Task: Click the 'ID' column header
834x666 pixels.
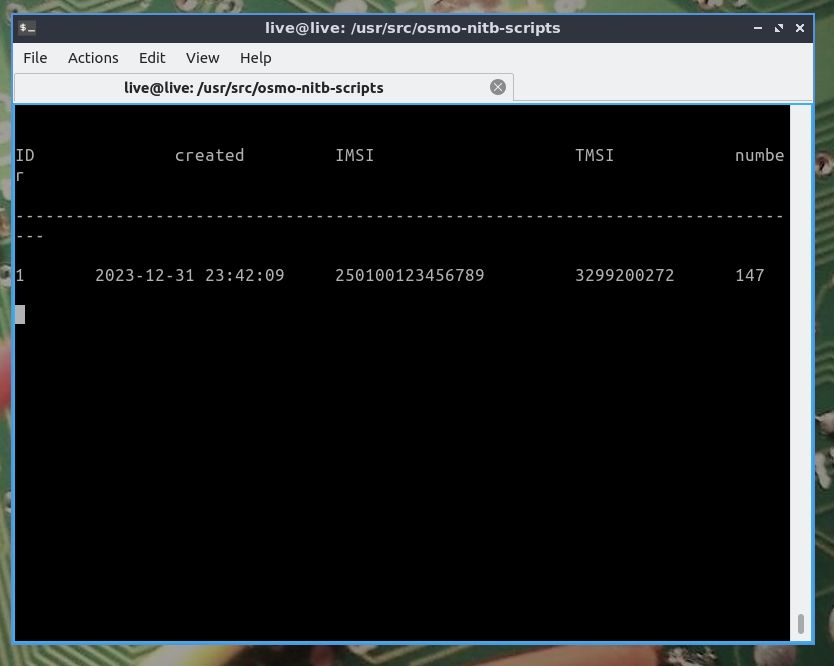Action: click(x=25, y=155)
